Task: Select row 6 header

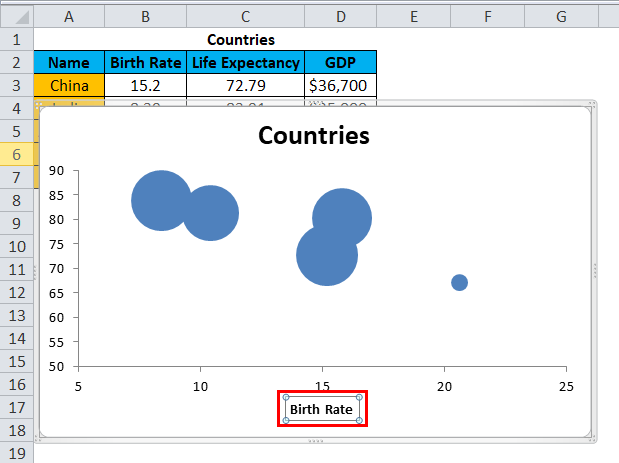Action: pyautogui.click(x=17, y=154)
